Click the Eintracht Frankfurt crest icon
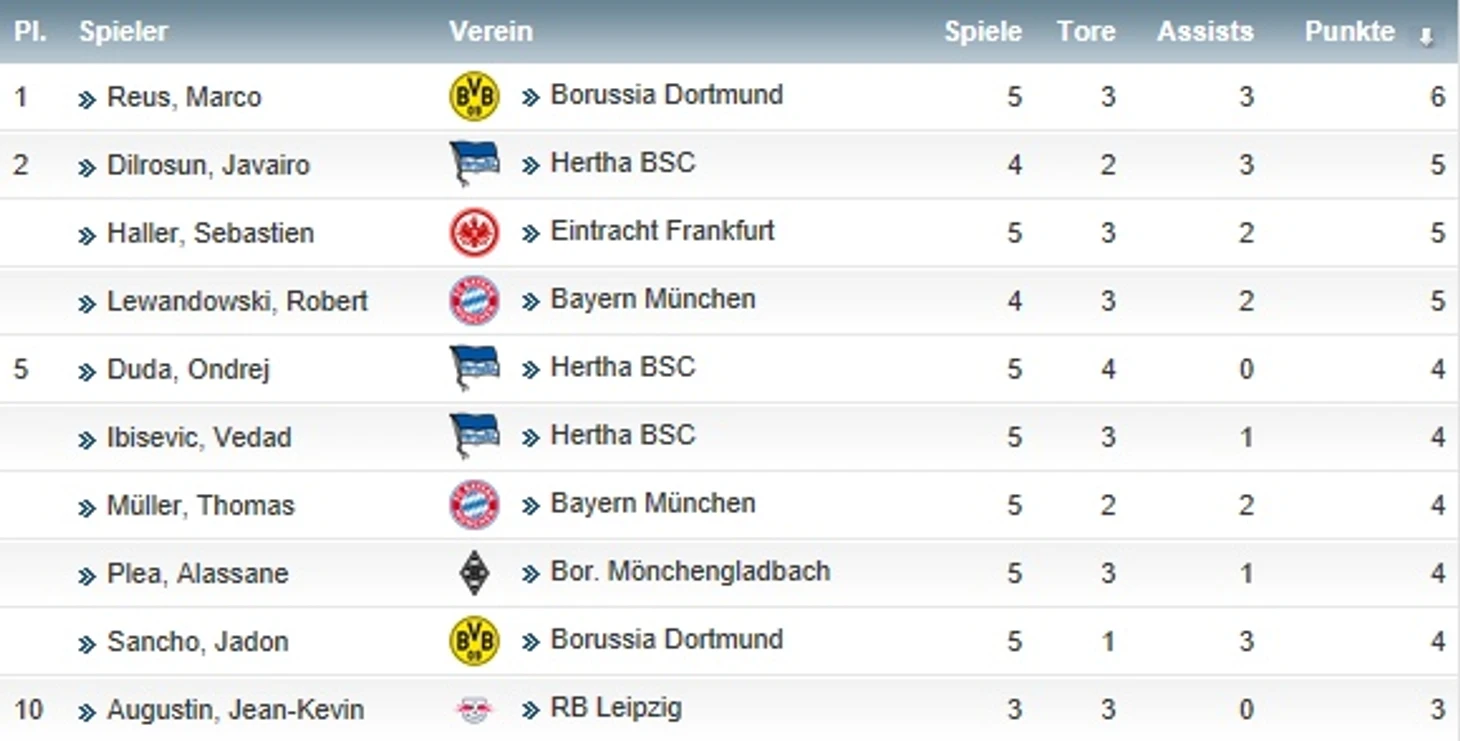Viewport: 1460px width, 741px height. [x=474, y=232]
